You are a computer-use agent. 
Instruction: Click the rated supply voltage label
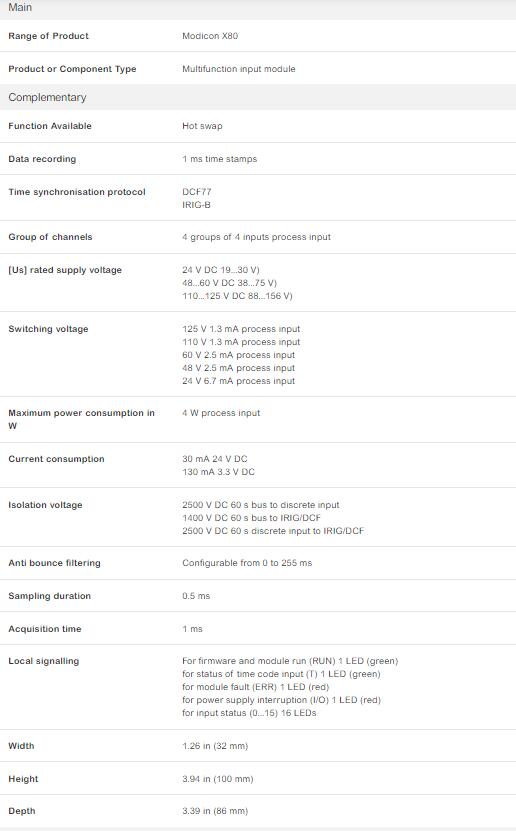65,270
